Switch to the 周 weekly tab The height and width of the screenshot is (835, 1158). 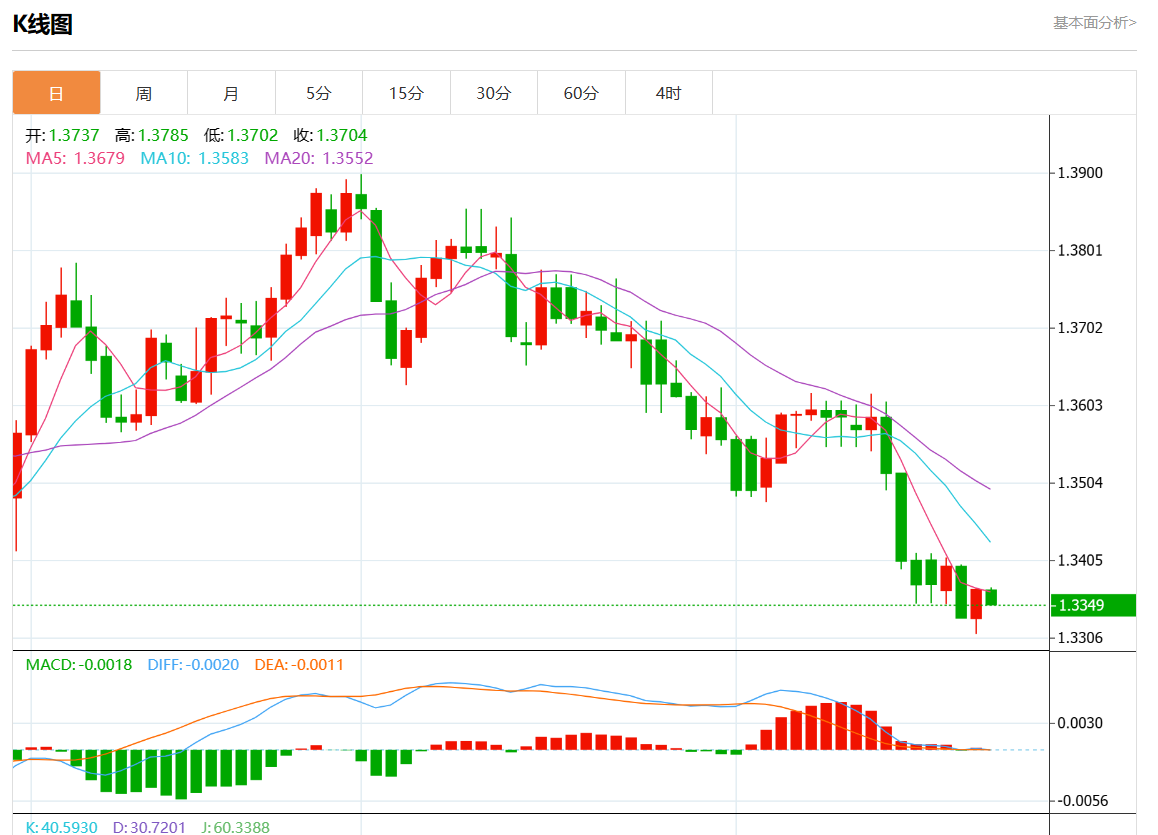144,93
